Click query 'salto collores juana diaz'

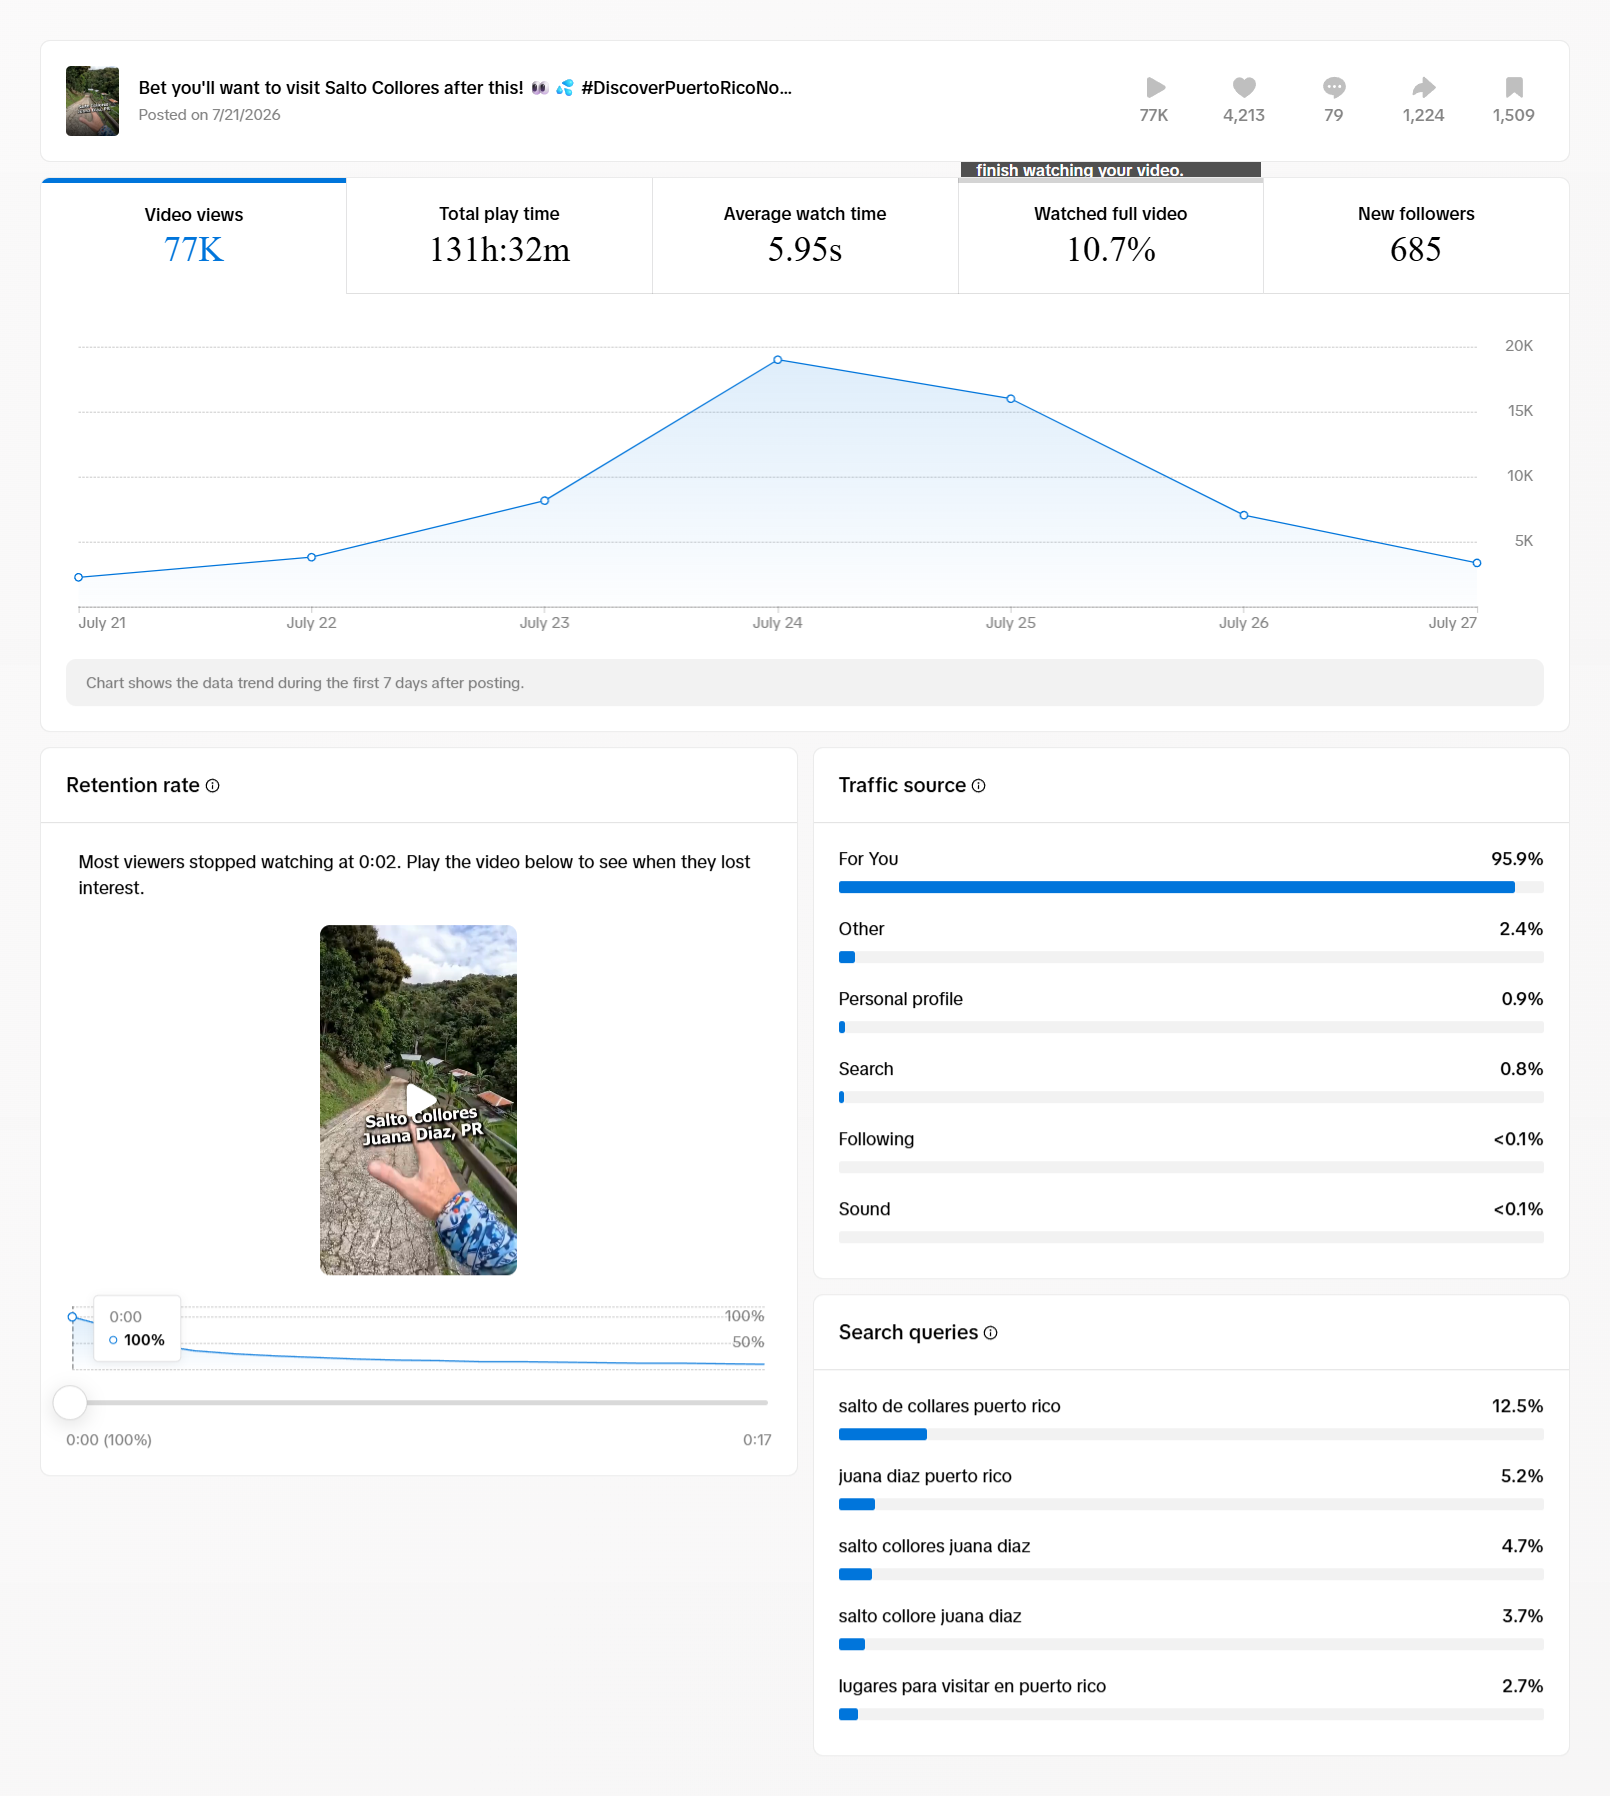coord(934,1546)
